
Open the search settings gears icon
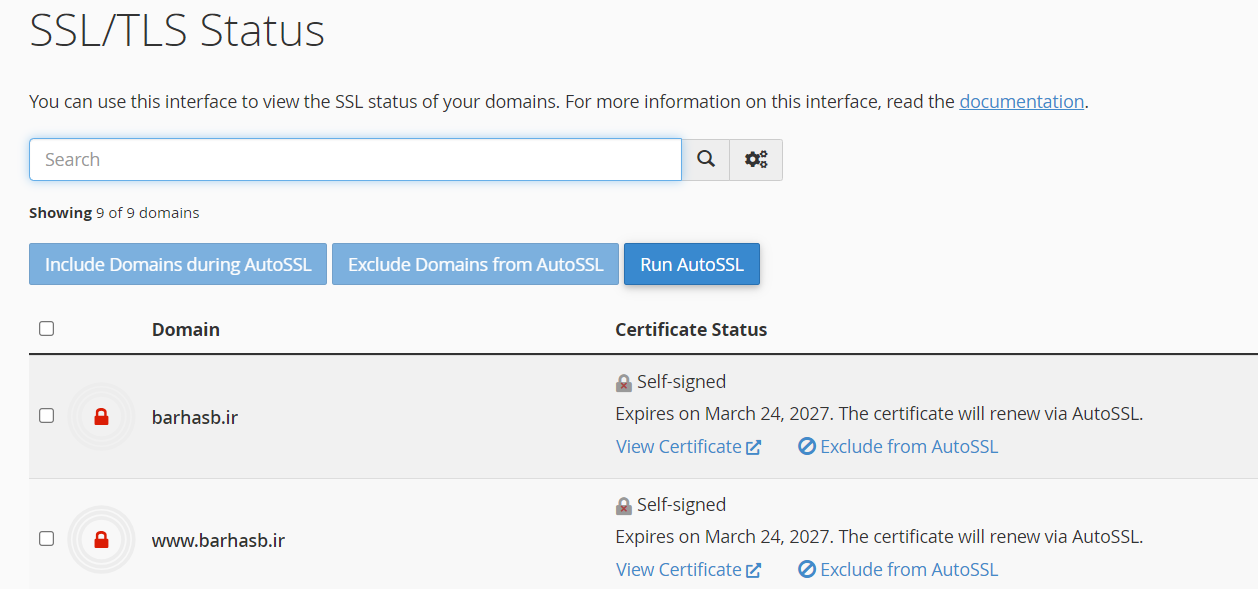[756, 160]
